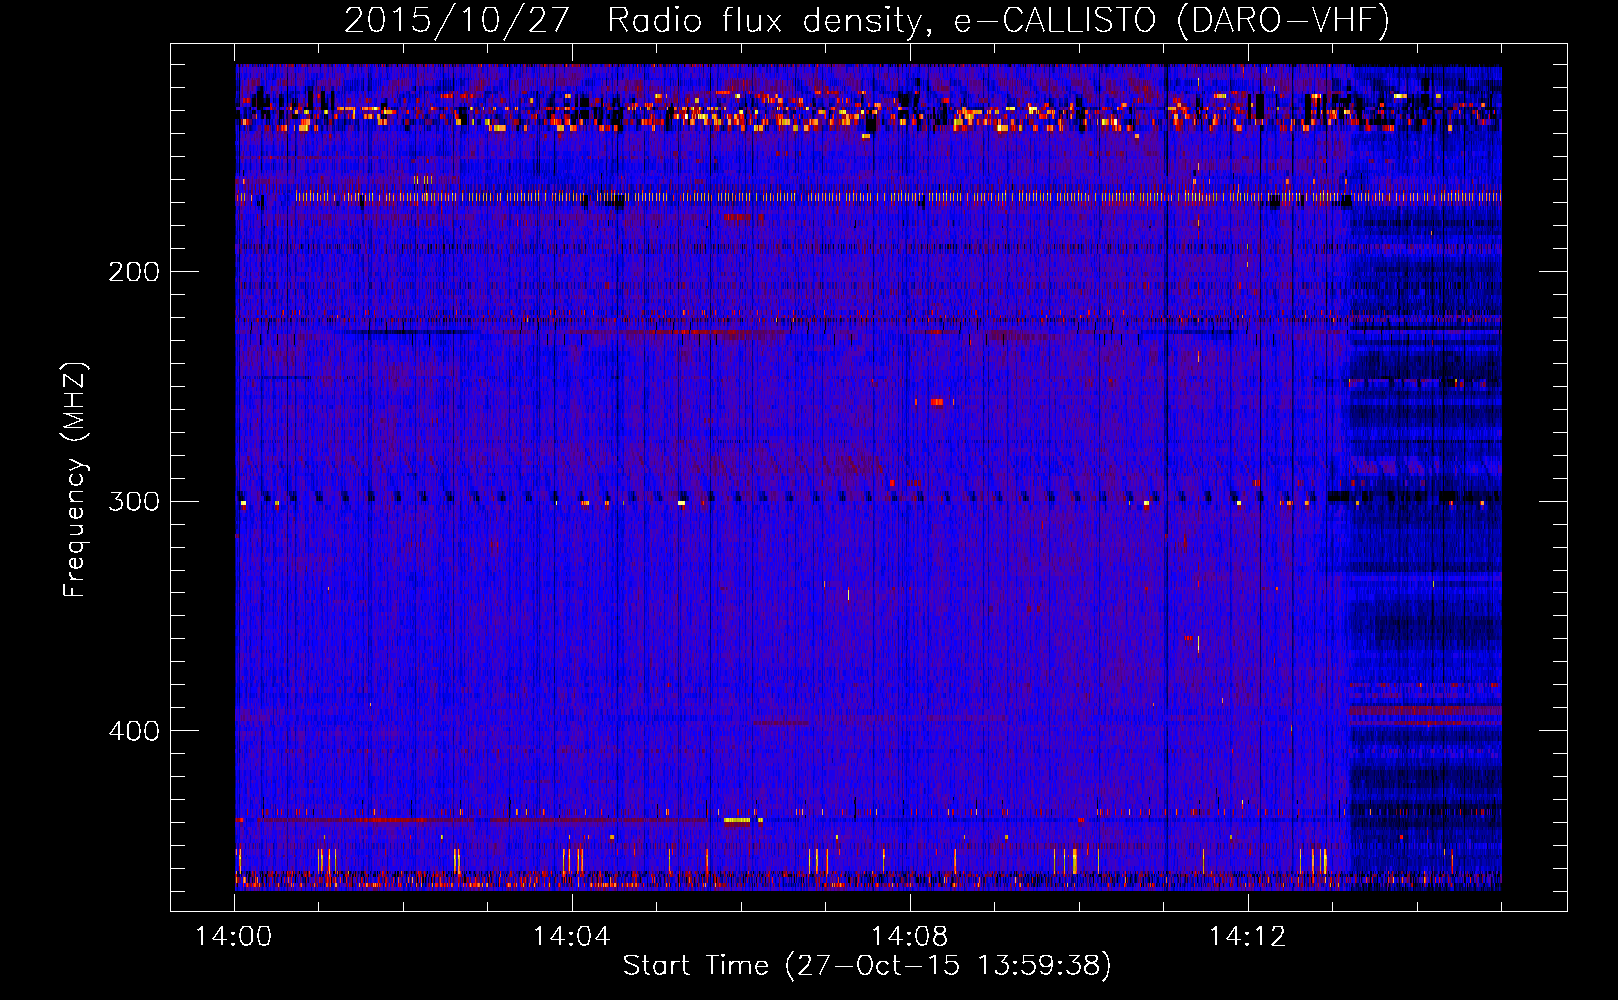Click the 'Start Time (27-Oct-15 13:59:38)' label
The width and height of the screenshot is (1618, 1000).
pos(867,965)
